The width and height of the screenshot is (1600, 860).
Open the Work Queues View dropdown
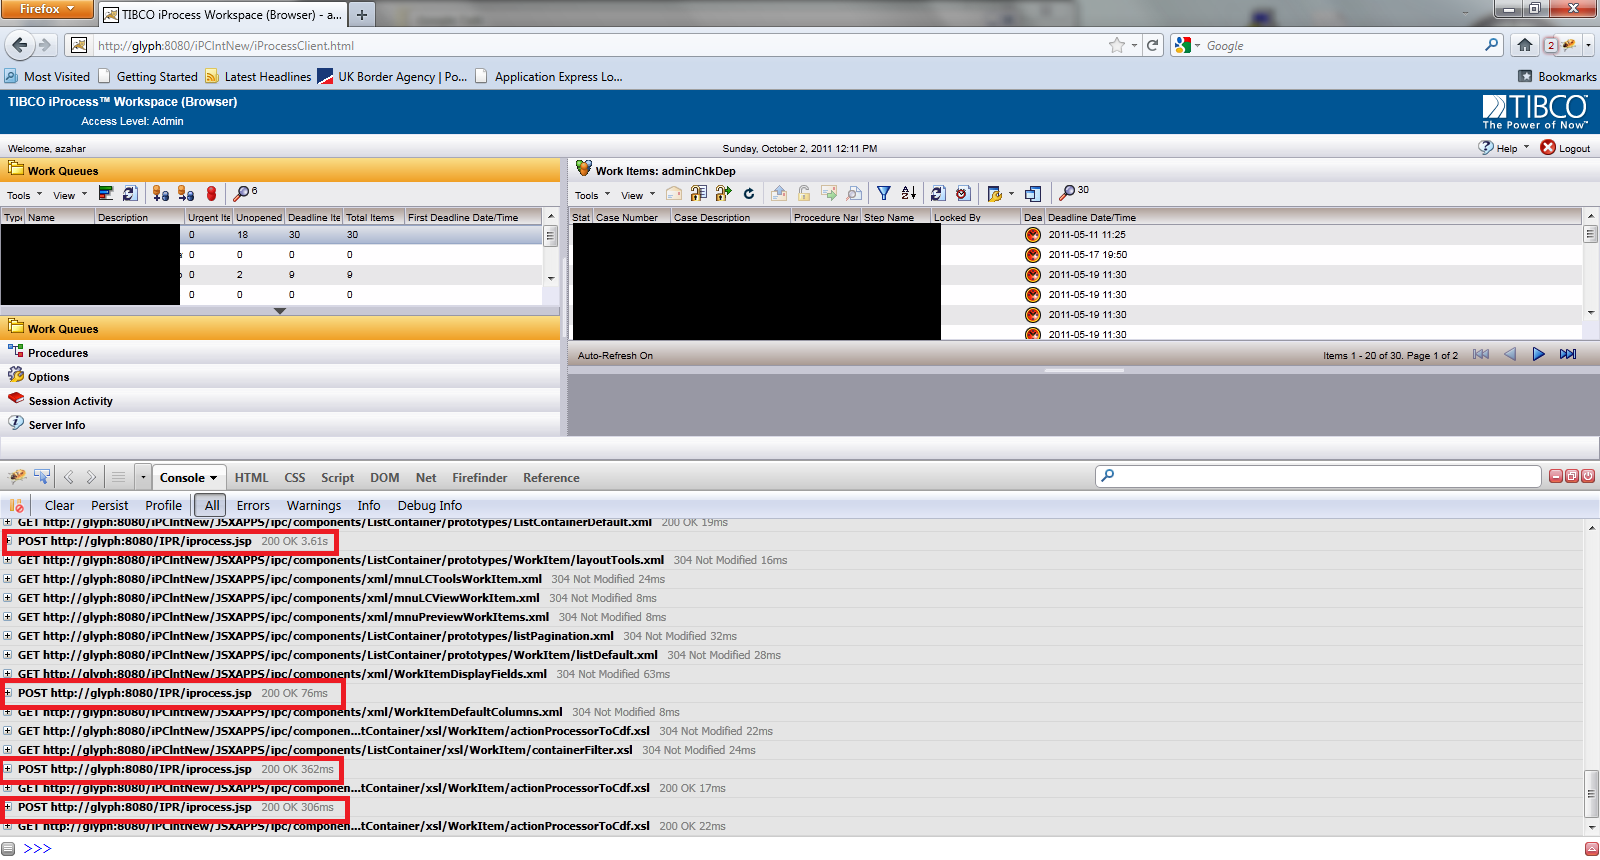[69, 196]
